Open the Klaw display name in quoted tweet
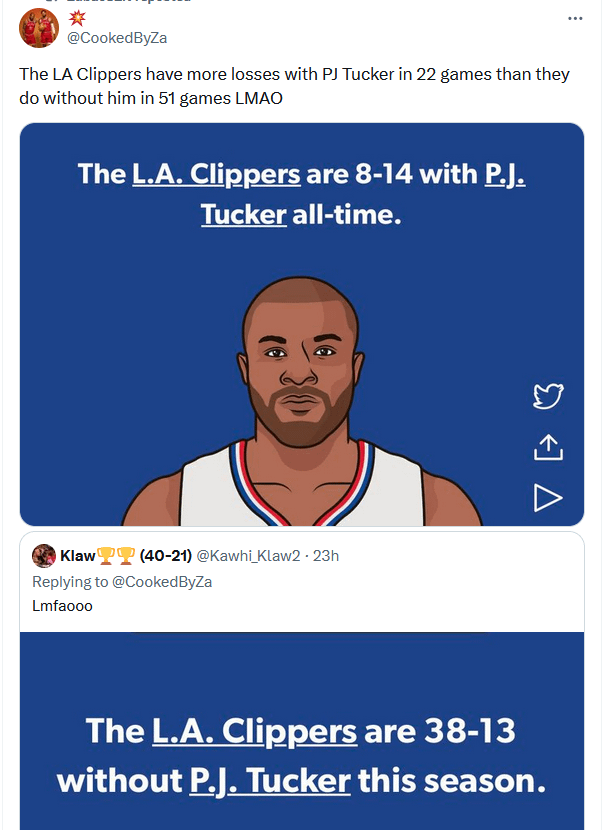 78,556
